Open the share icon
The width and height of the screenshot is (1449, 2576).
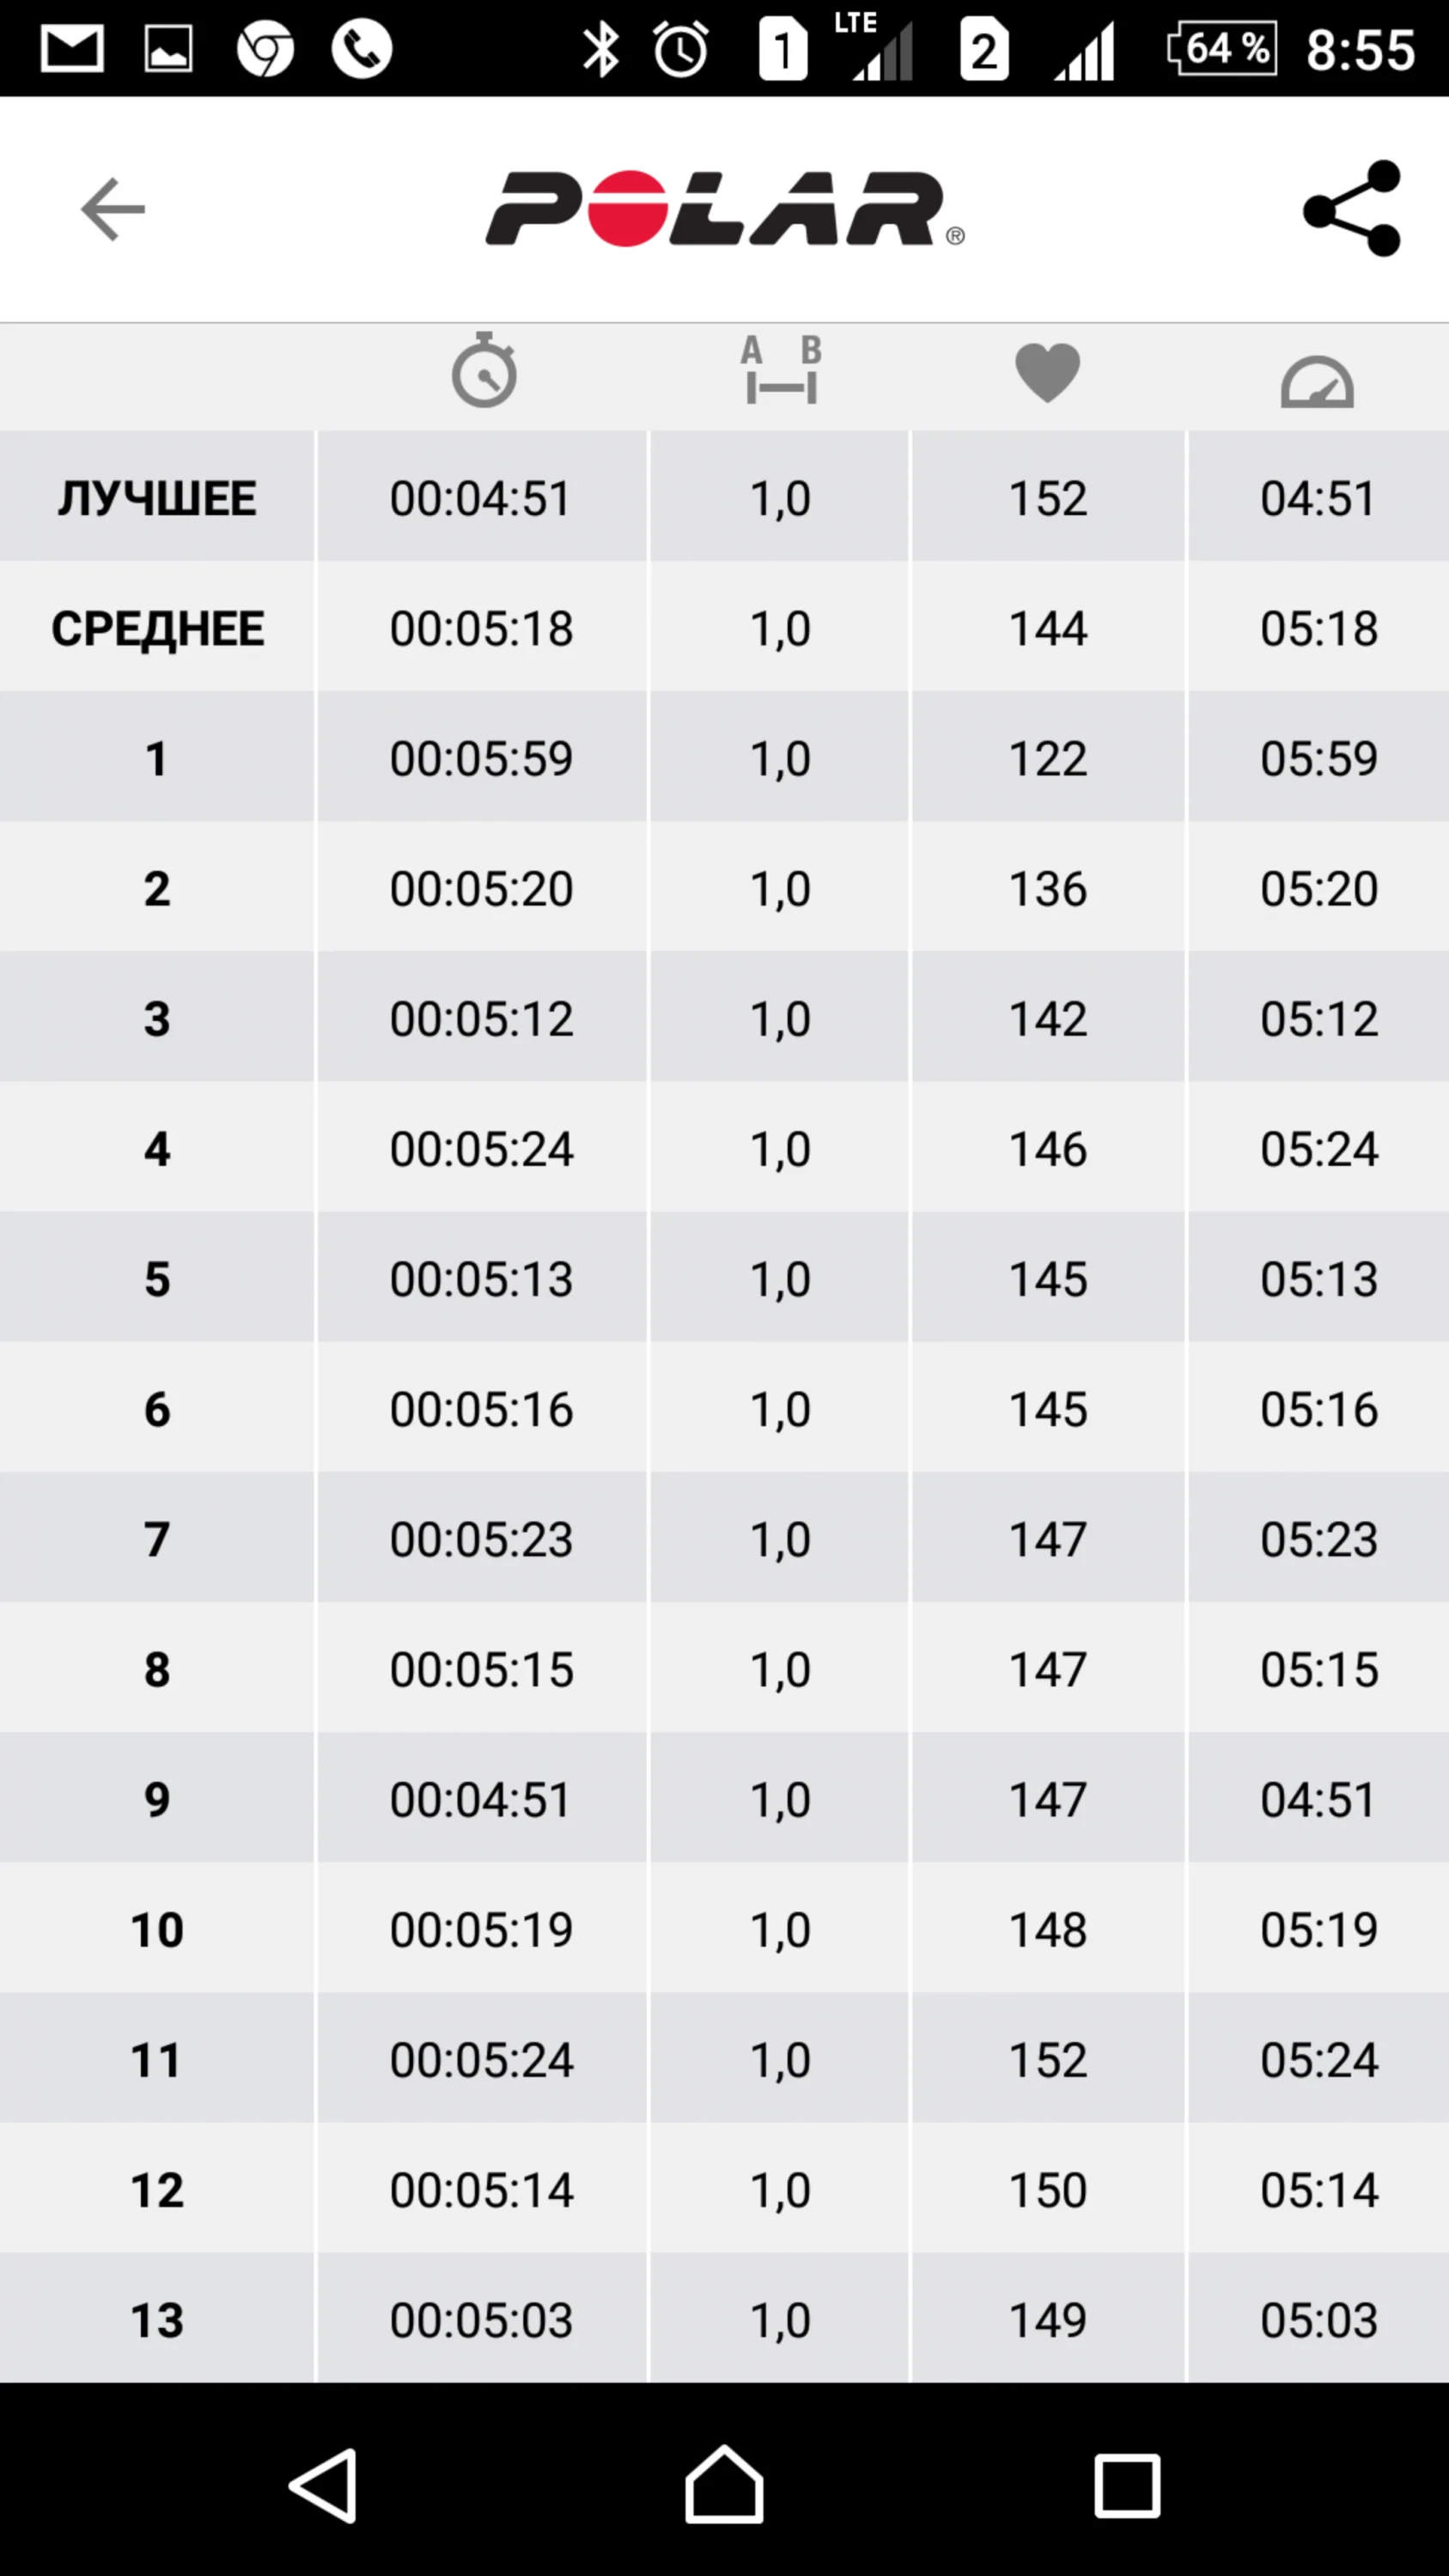[x=1352, y=208]
